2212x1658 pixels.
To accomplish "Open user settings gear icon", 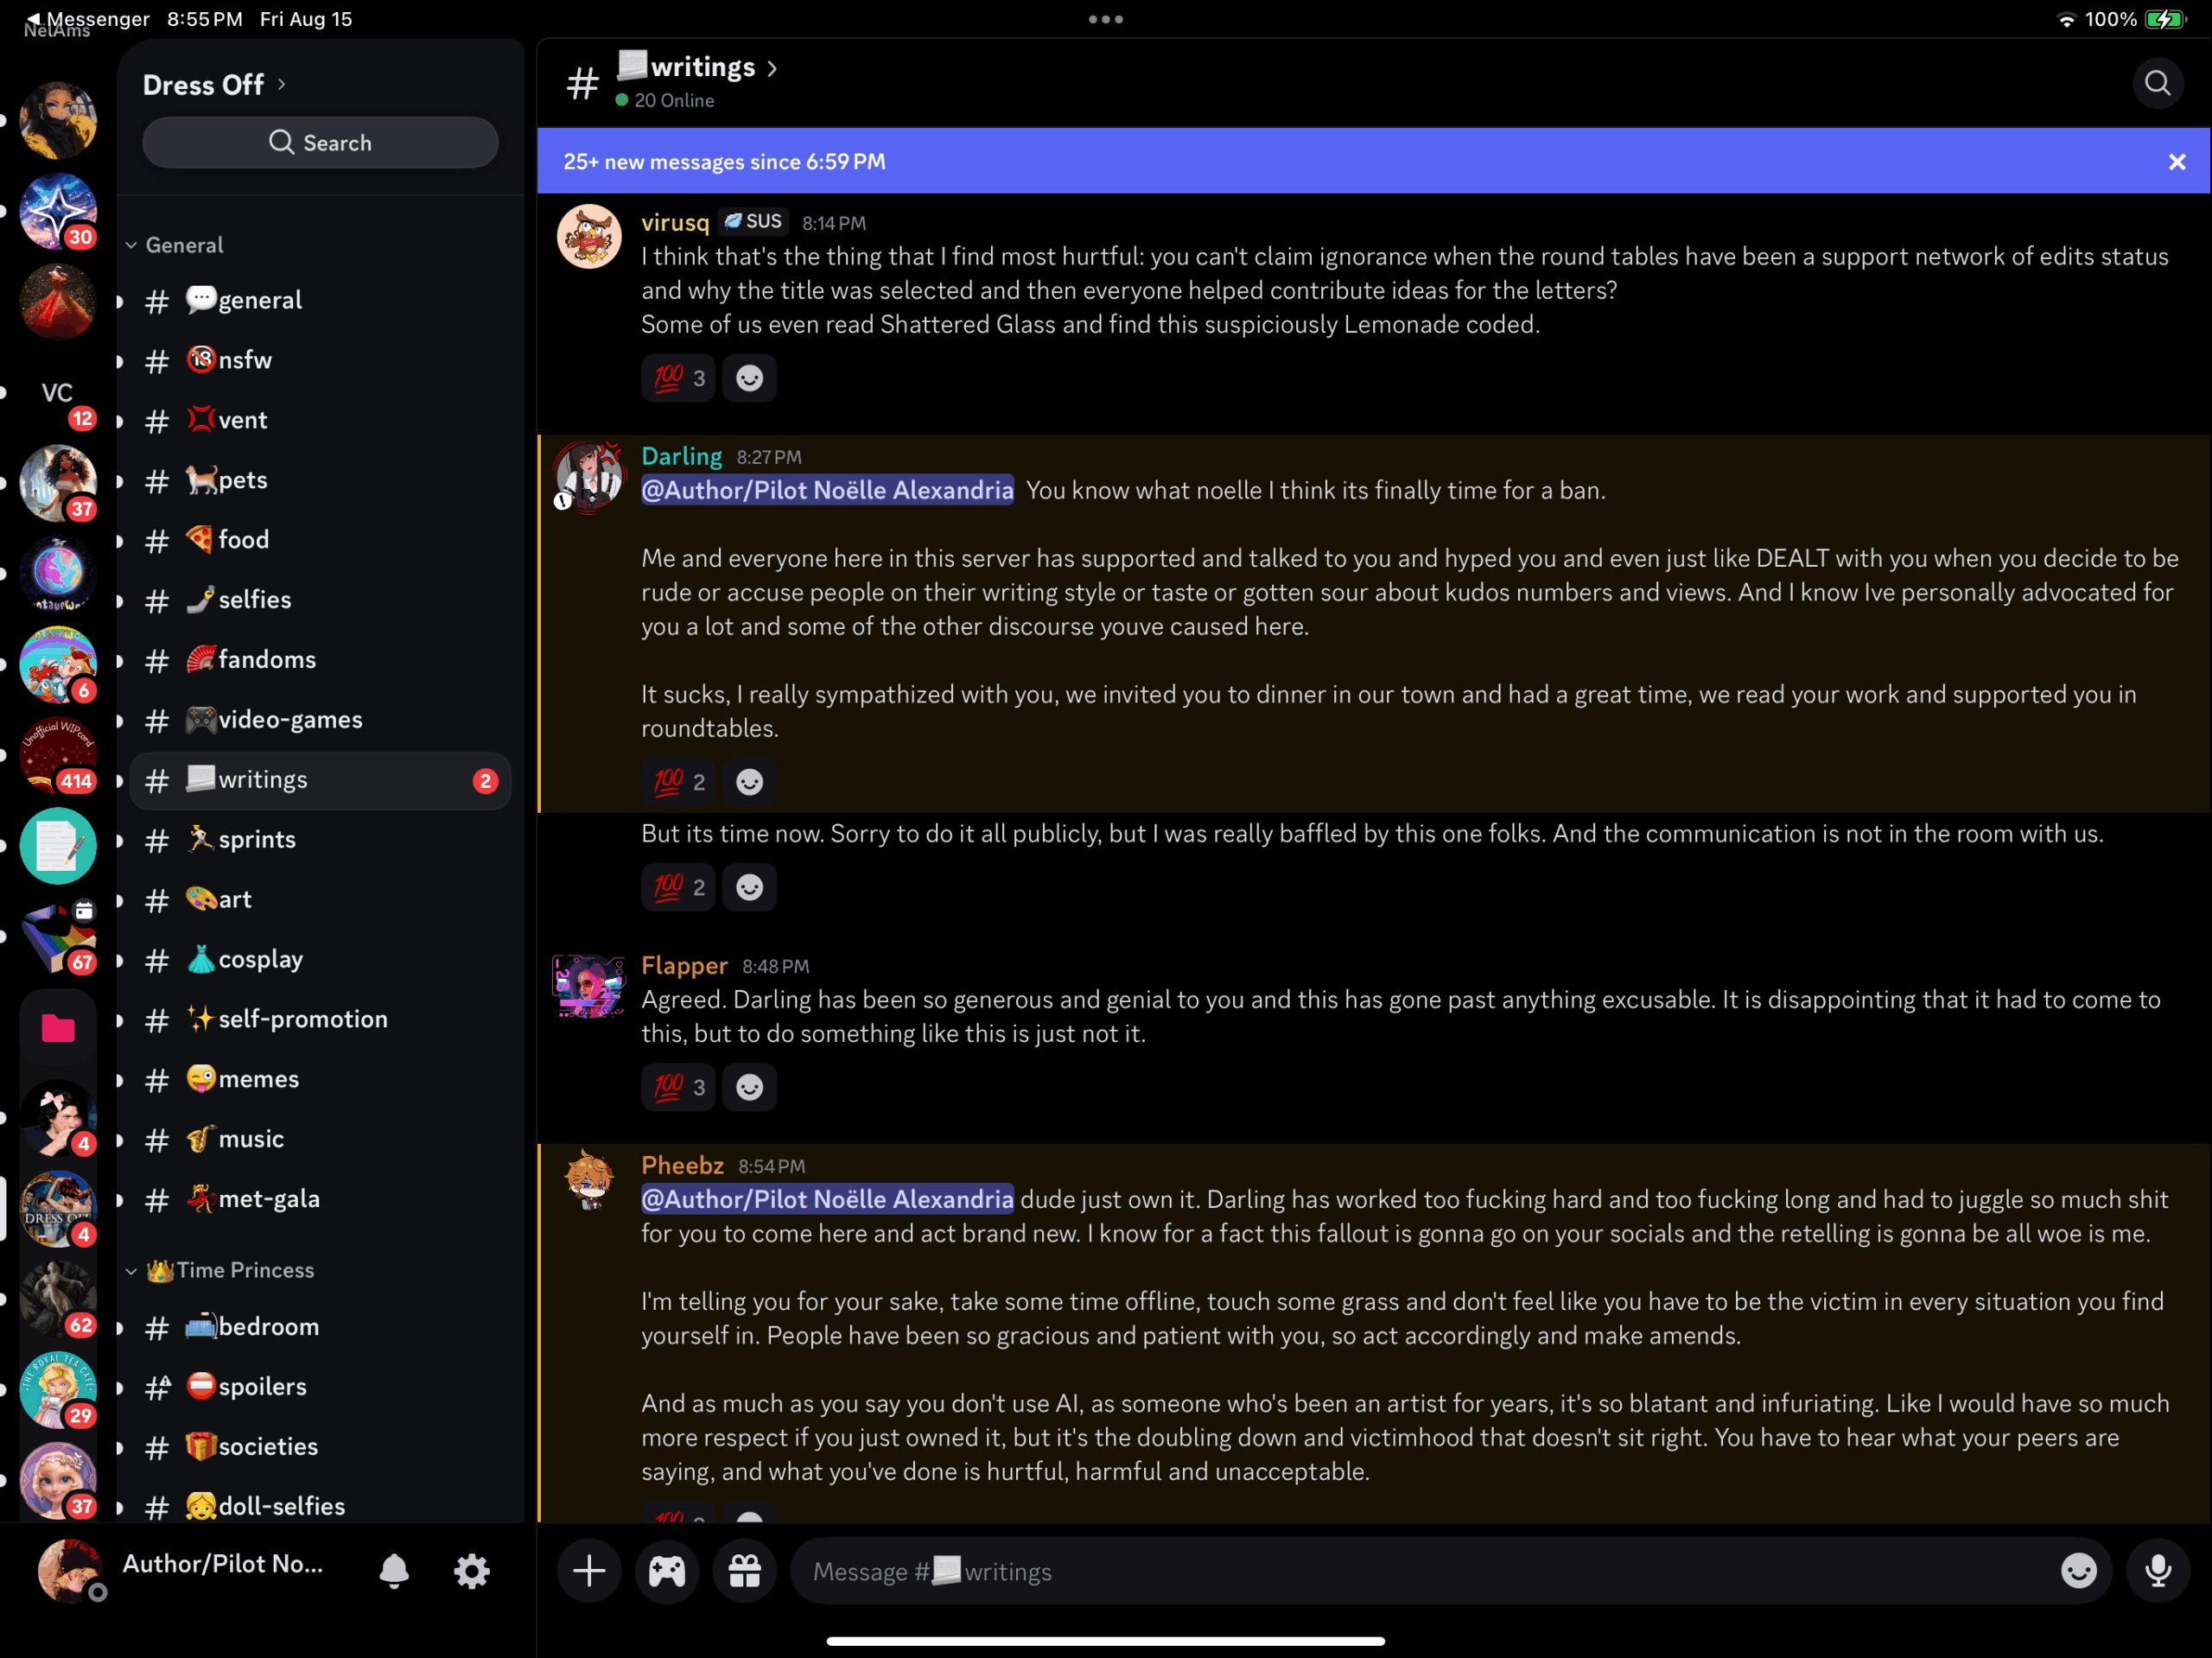I will pyautogui.click(x=471, y=1571).
